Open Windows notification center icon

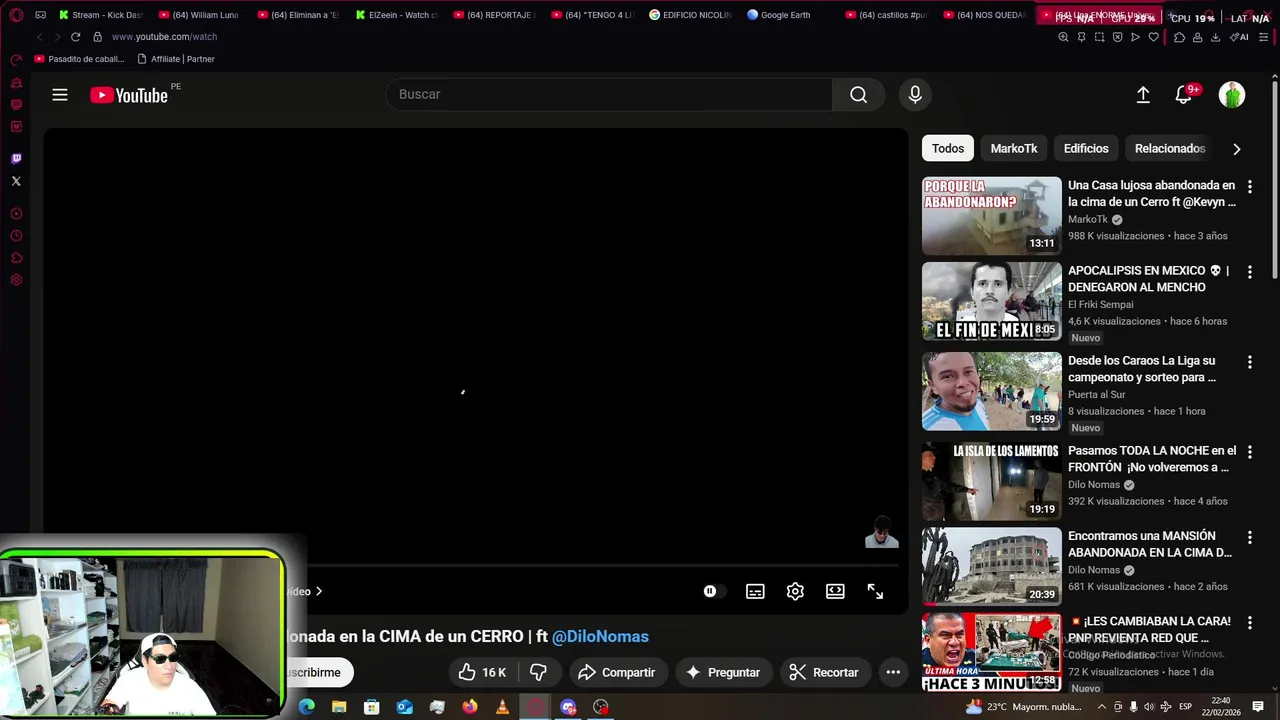click(1258, 707)
